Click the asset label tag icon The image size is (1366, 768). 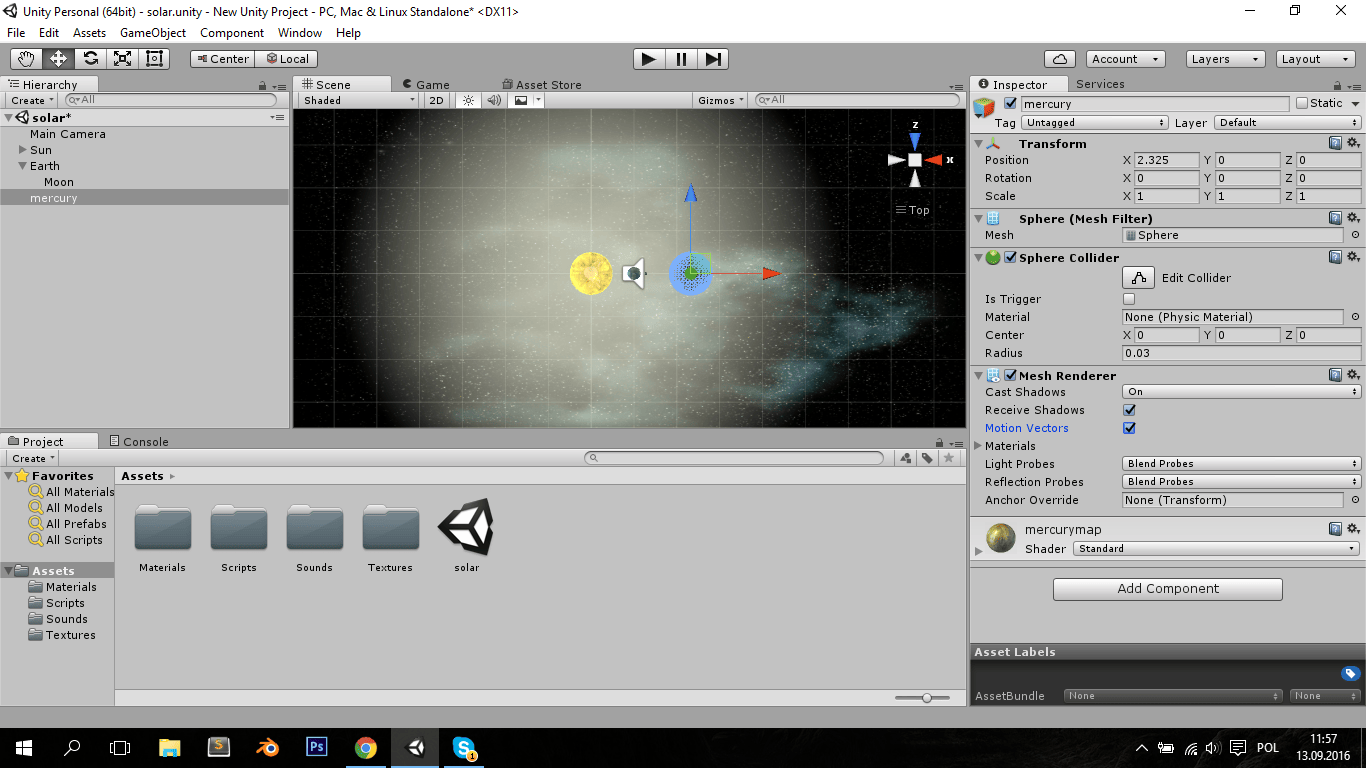click(1350, 674)
